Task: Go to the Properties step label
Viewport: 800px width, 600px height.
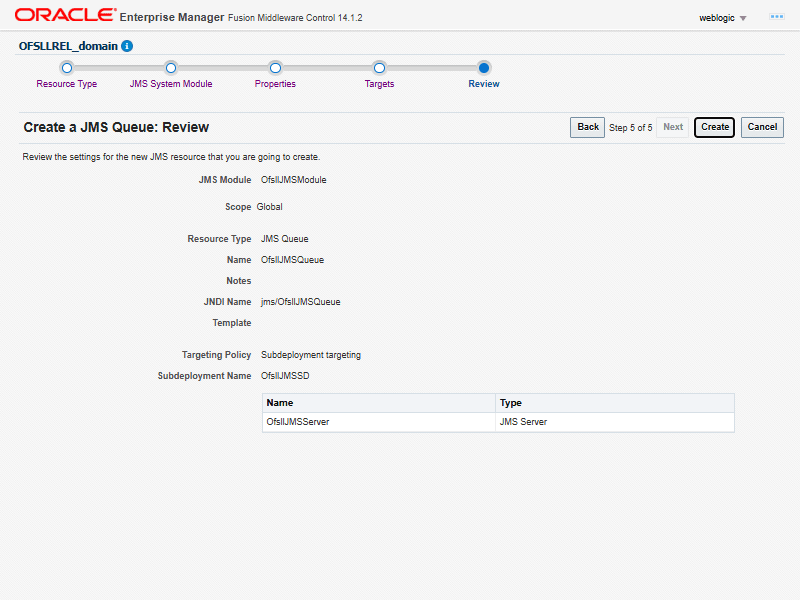Action: pos(275,84)
